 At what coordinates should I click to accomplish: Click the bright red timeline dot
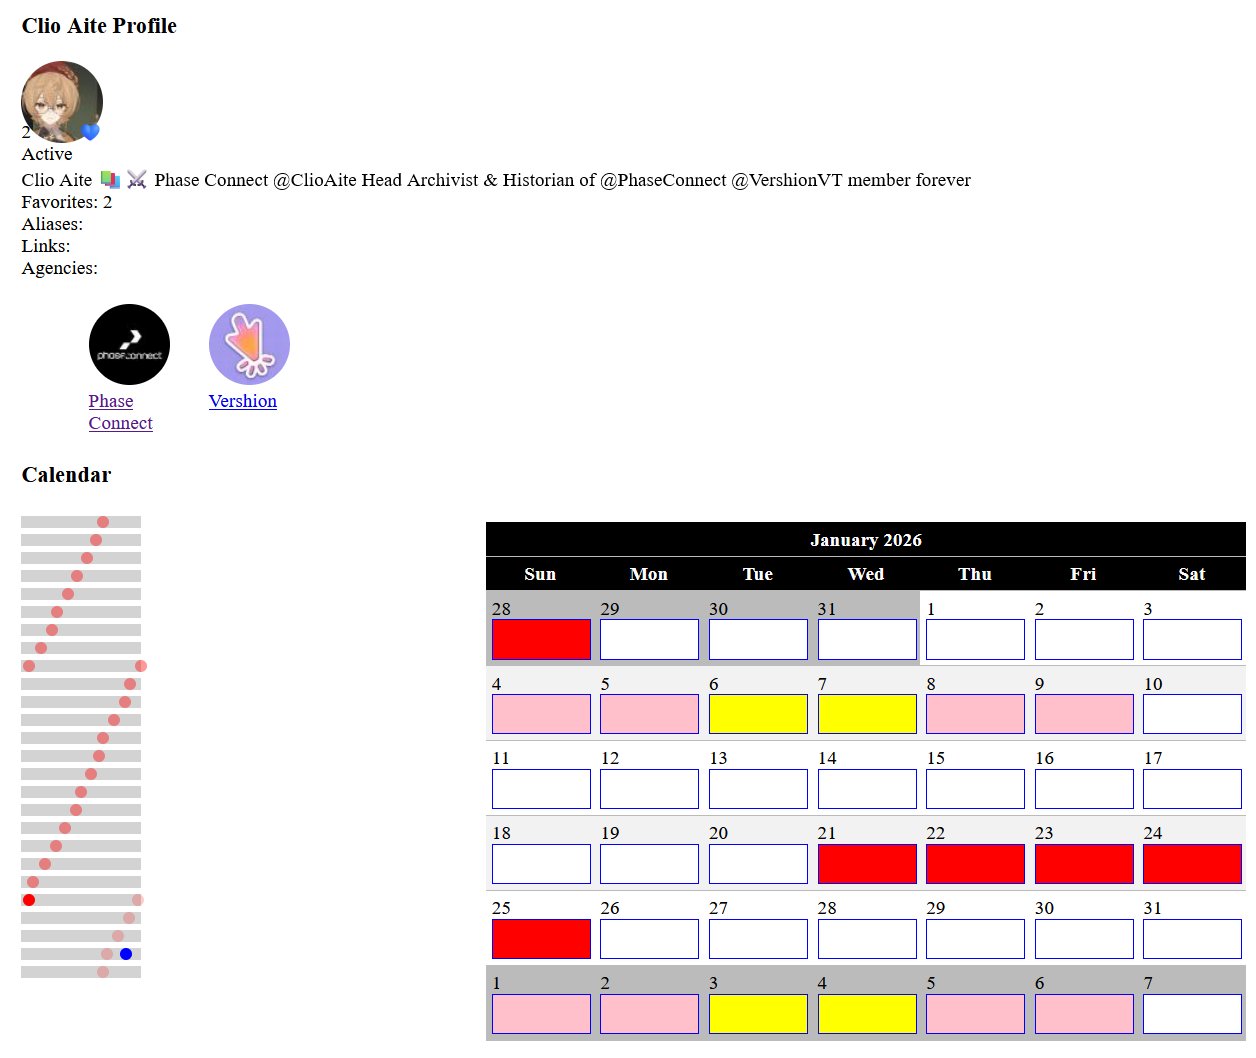[x=29, y=900]
